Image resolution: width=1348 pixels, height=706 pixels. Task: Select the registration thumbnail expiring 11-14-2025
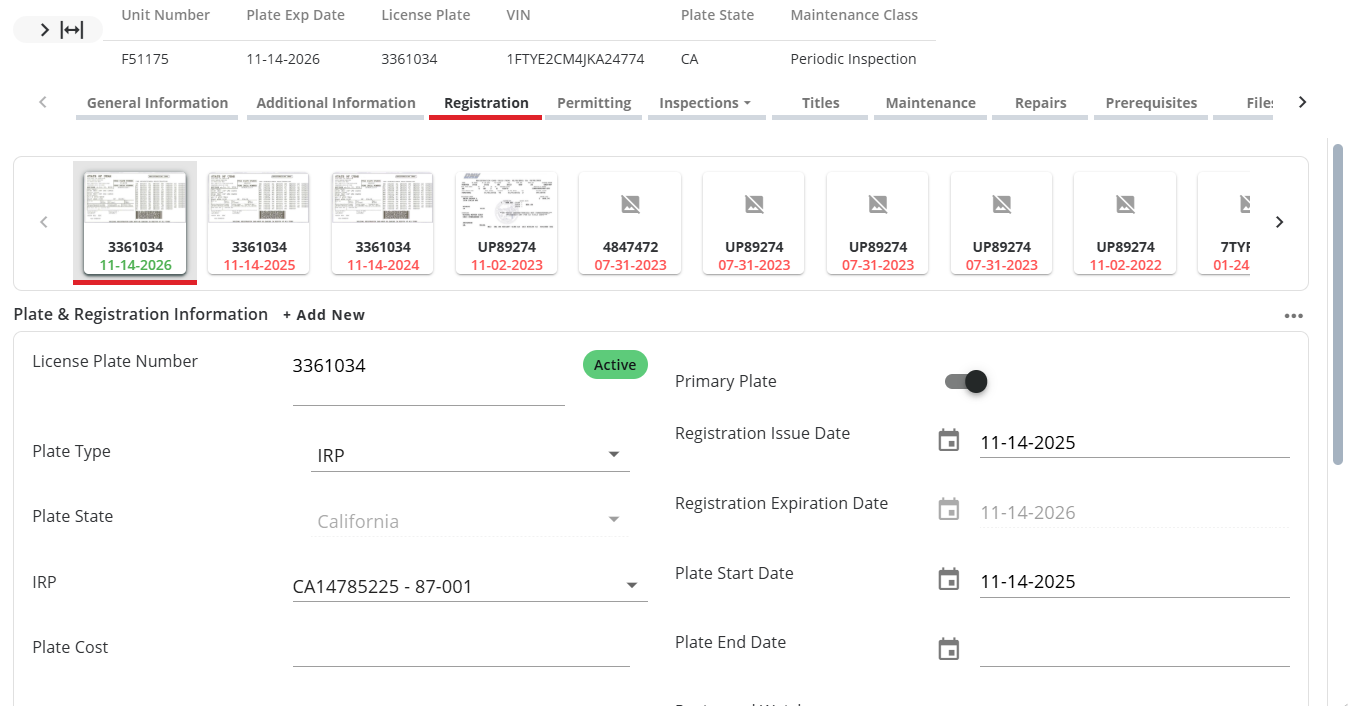coord(258,222)
